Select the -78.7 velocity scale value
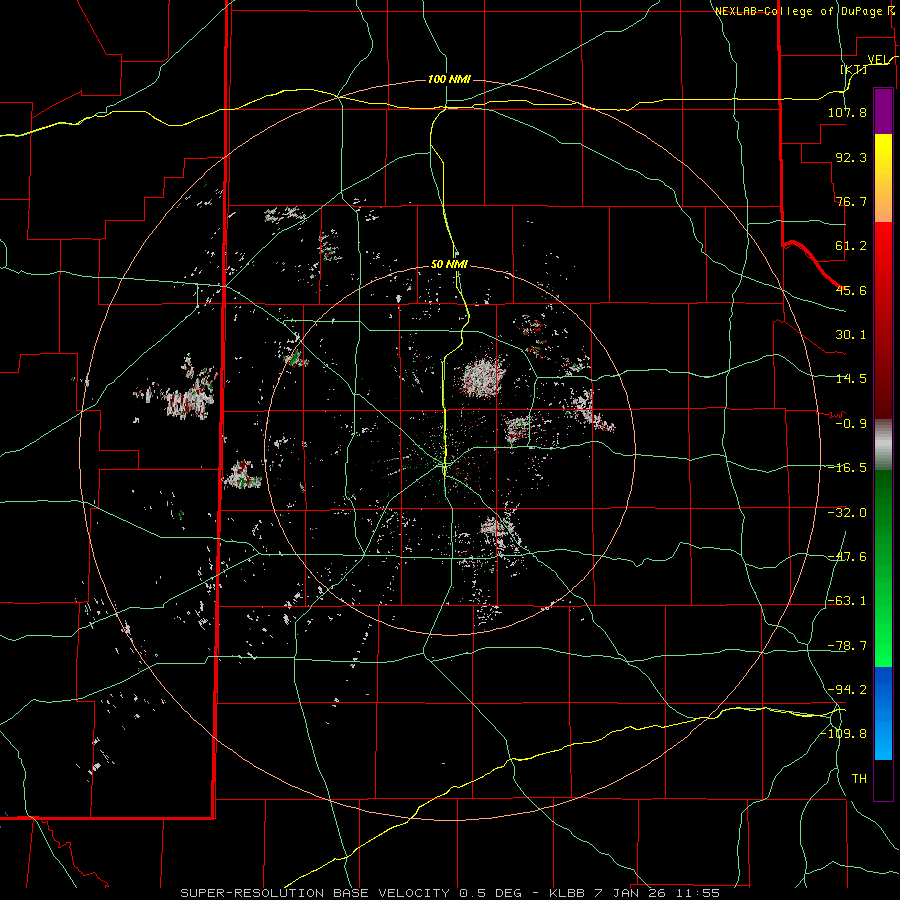The width and height of the screenshot is (900, 900). 847,646
